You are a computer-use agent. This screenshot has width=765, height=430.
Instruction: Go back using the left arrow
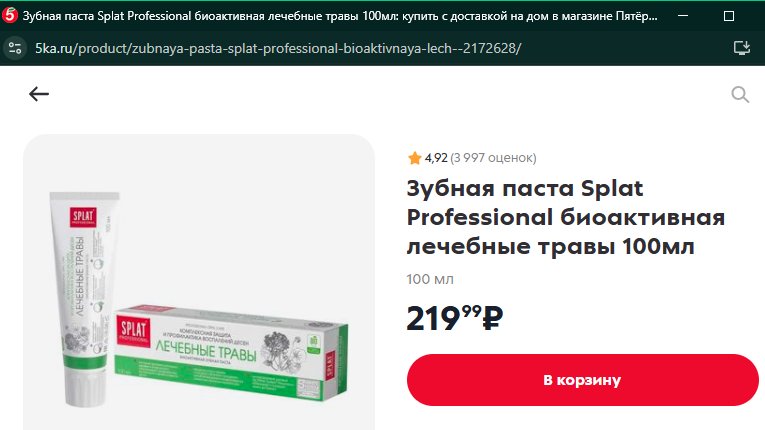[39, 94]
